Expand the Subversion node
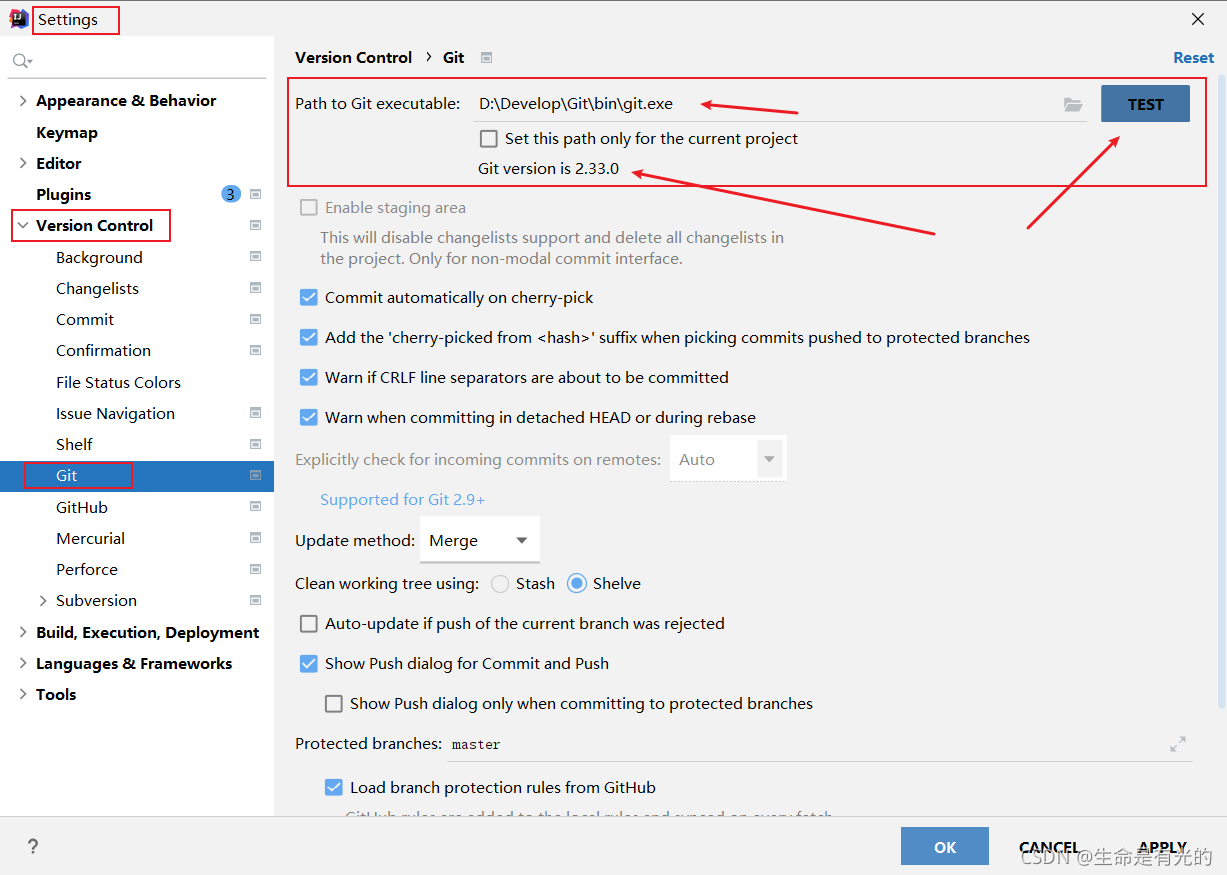 (43, 601)
